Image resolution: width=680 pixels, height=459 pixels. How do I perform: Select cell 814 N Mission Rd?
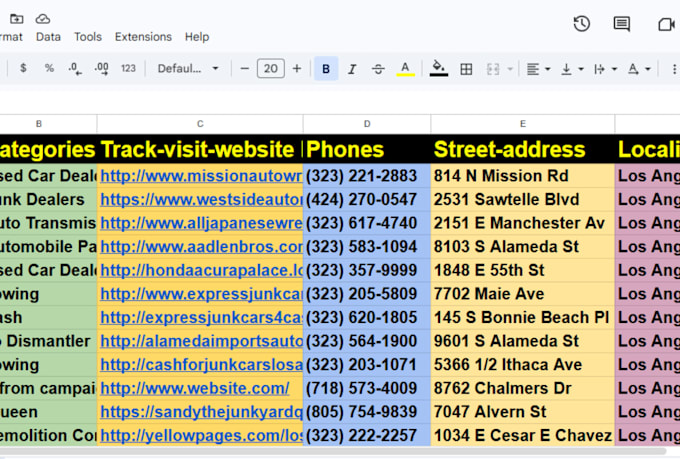click(523, 176)
